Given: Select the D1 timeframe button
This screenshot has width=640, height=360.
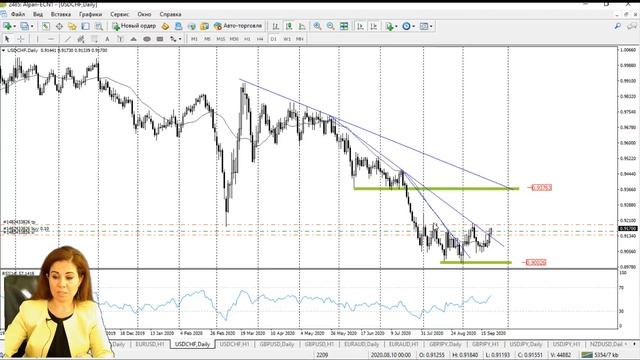Looking at the screenshot, I should point(273,39).
